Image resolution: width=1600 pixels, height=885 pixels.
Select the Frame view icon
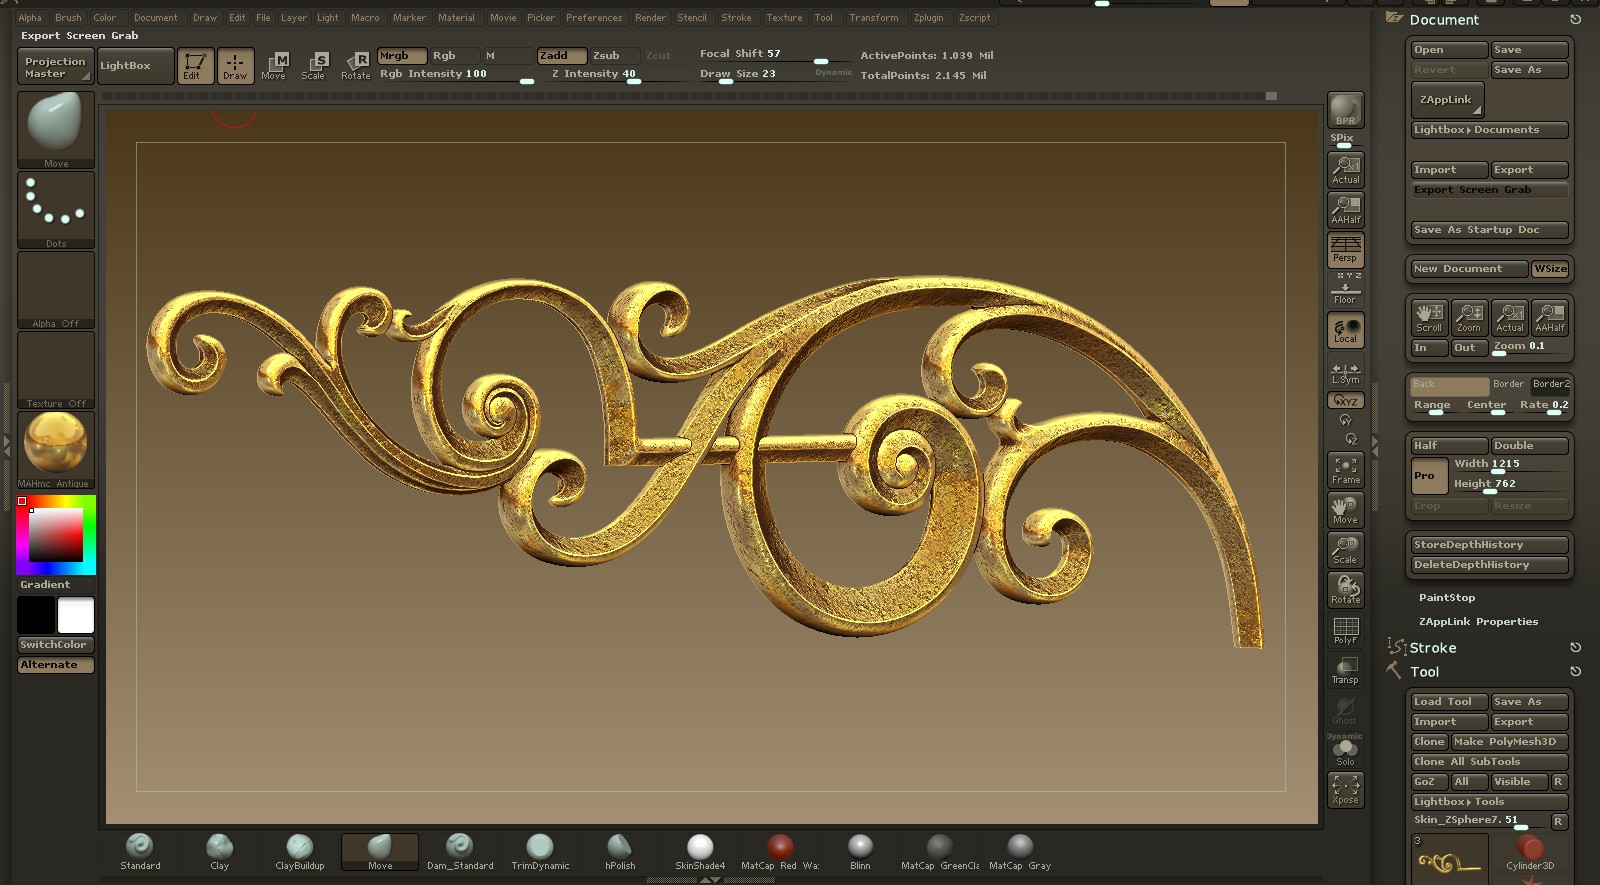(x=1345, y=470)
